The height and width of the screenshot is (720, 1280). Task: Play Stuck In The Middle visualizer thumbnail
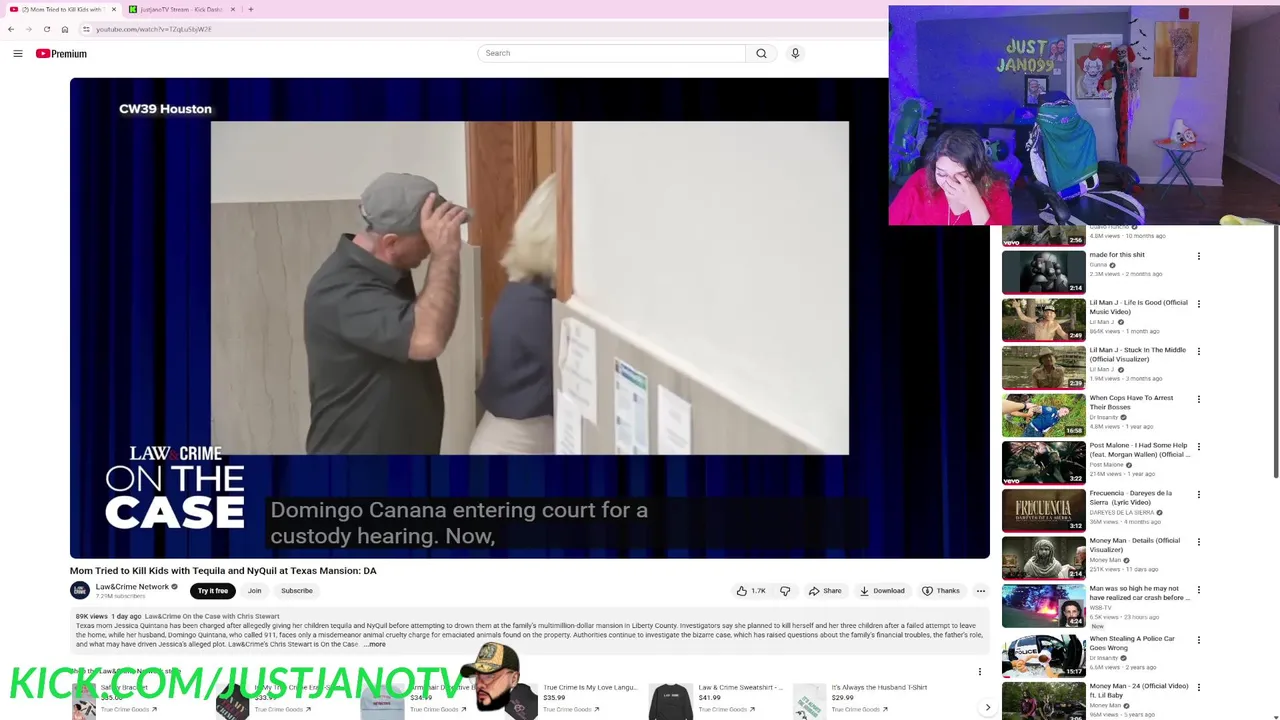1044,367
